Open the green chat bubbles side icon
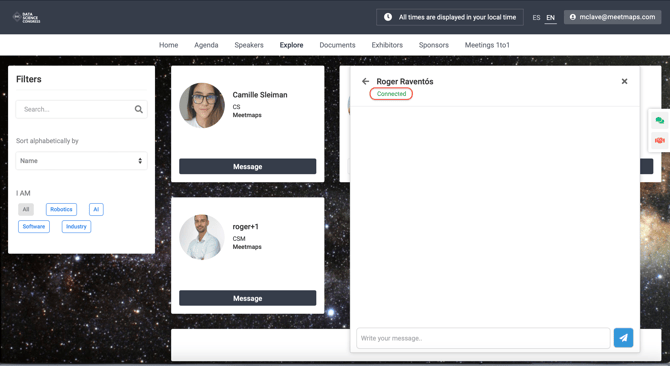Image resolution: width=670 pixels, height=366 pixels. 659,121
